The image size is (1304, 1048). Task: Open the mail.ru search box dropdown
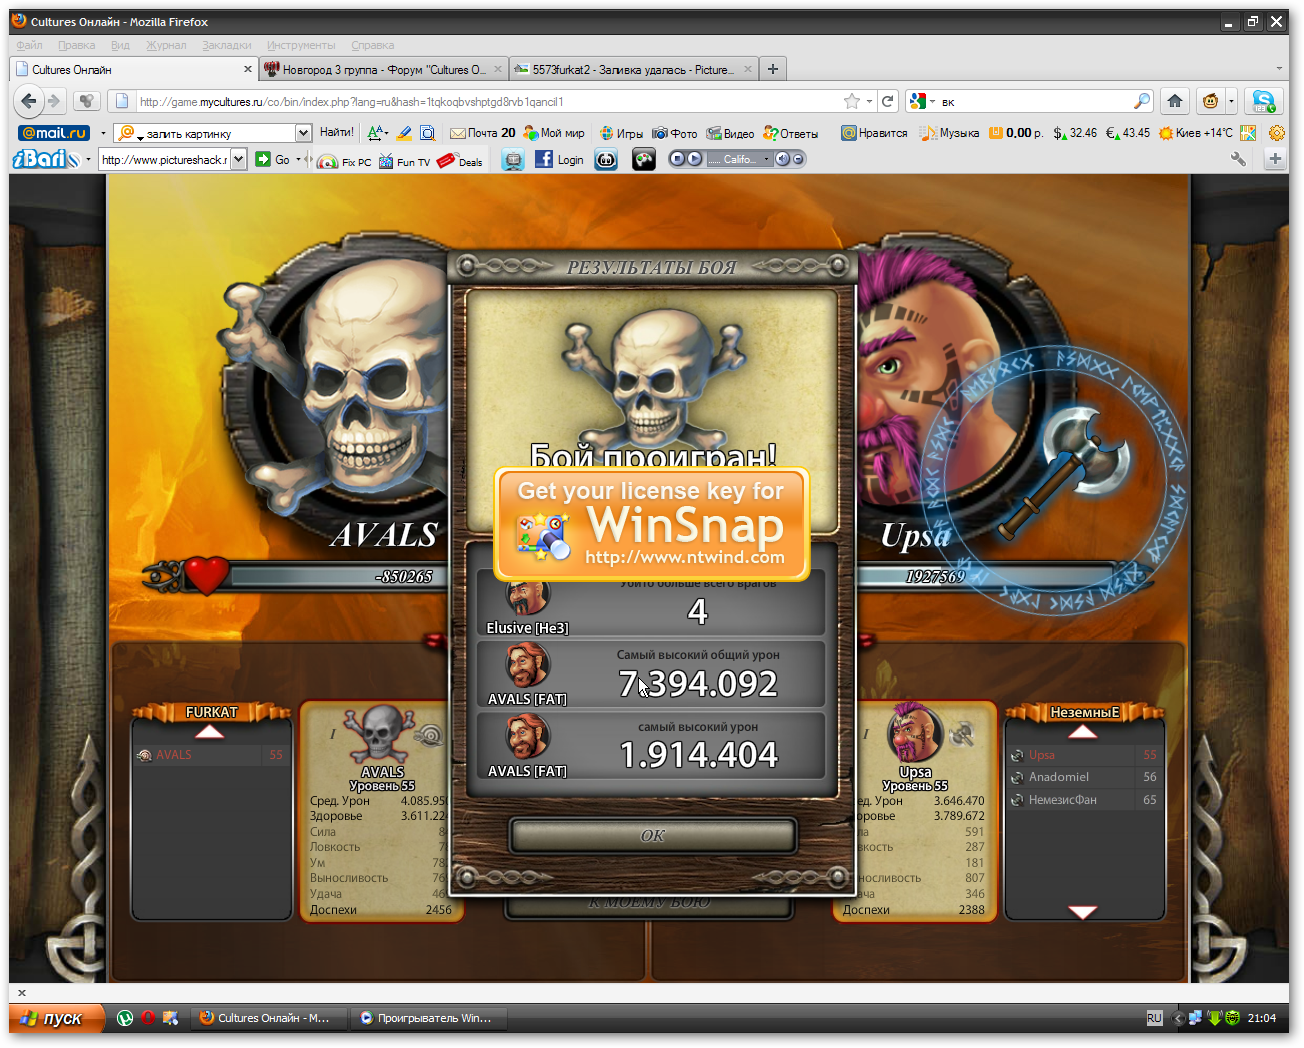(x=303, y=133)
